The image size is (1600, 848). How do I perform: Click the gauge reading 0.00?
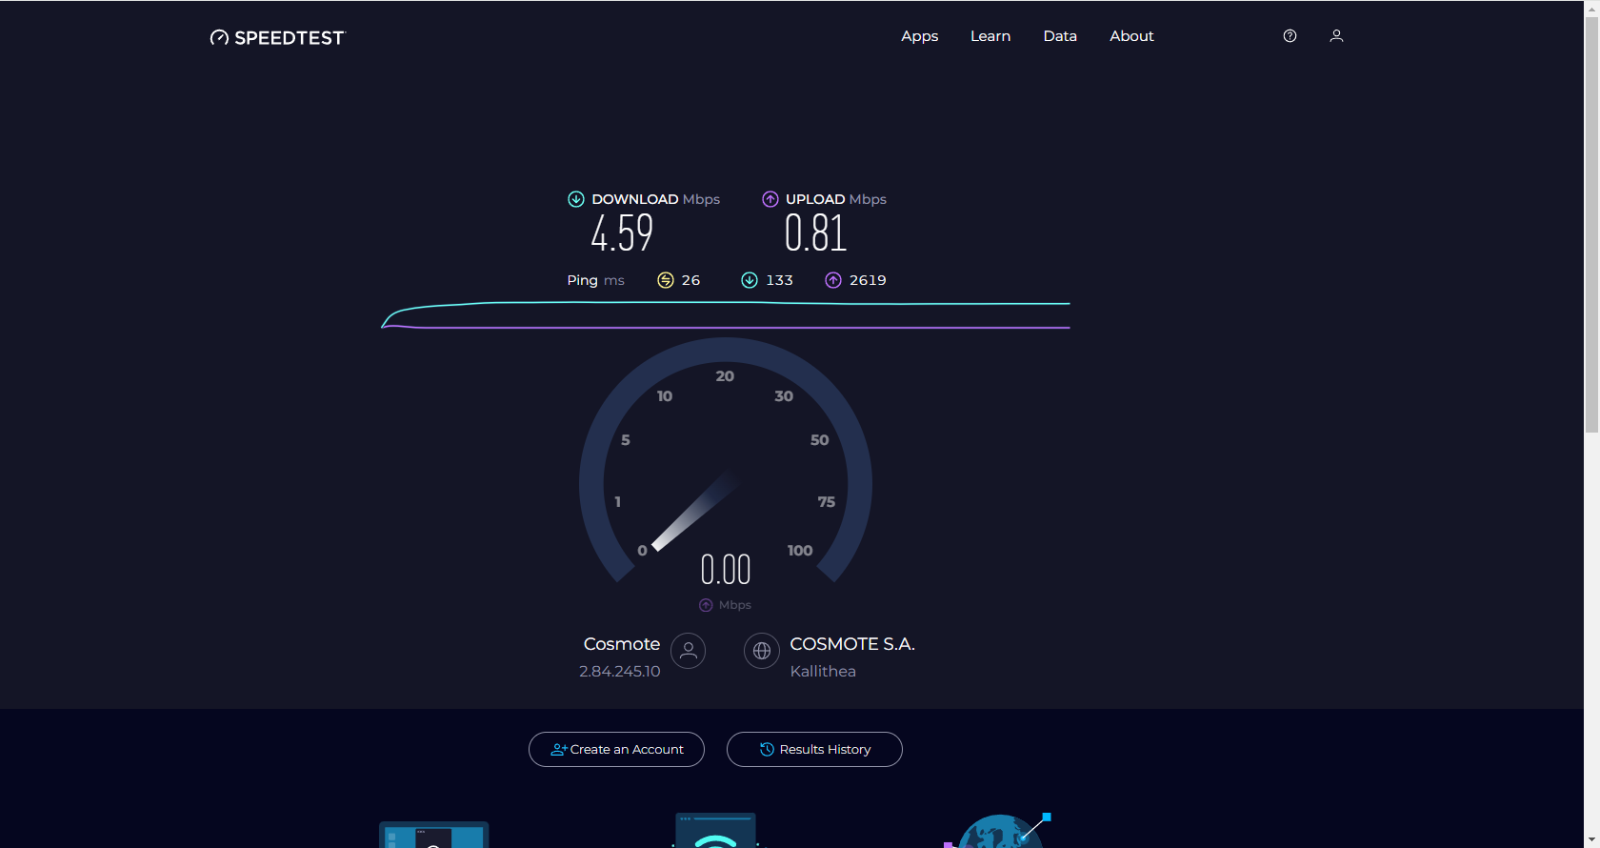725,570
